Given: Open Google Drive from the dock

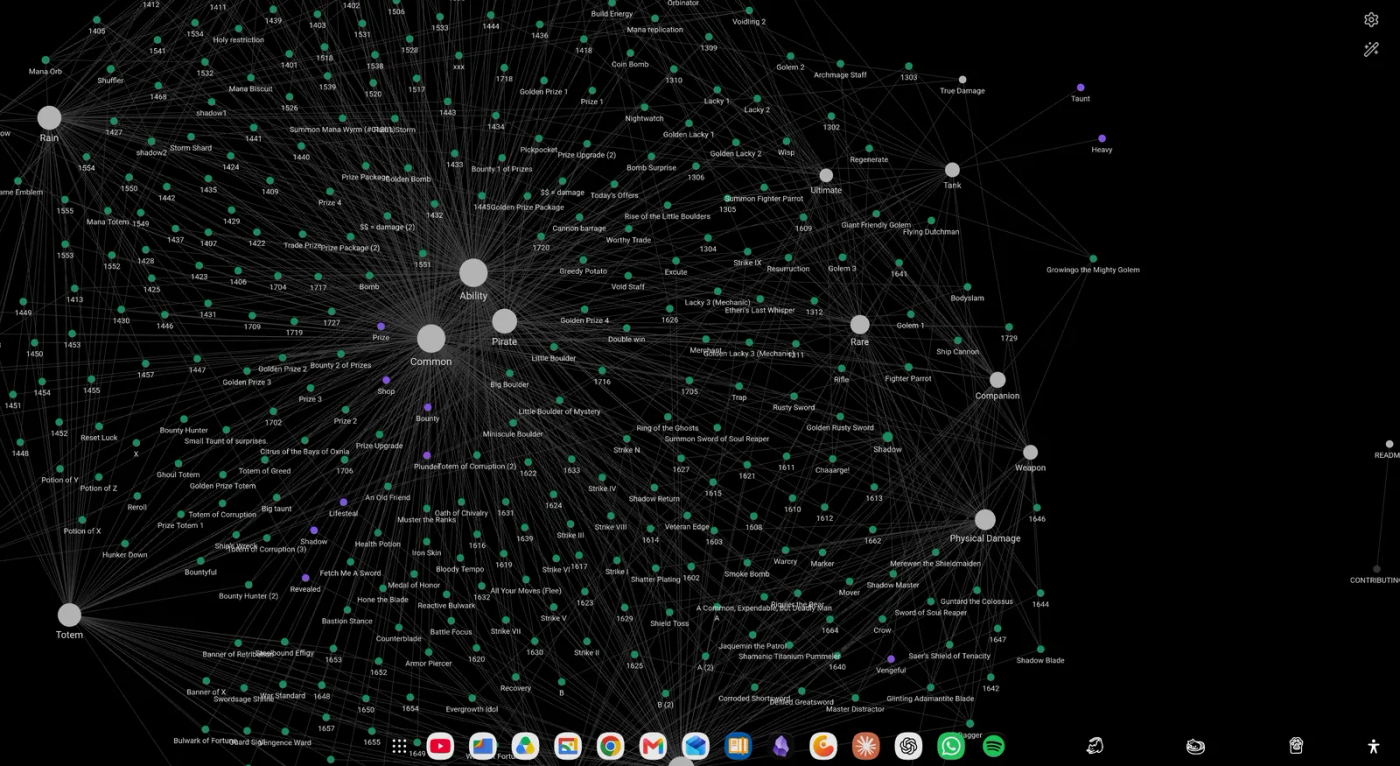Looking at the screenshot, I should click(x=525, y=746).
